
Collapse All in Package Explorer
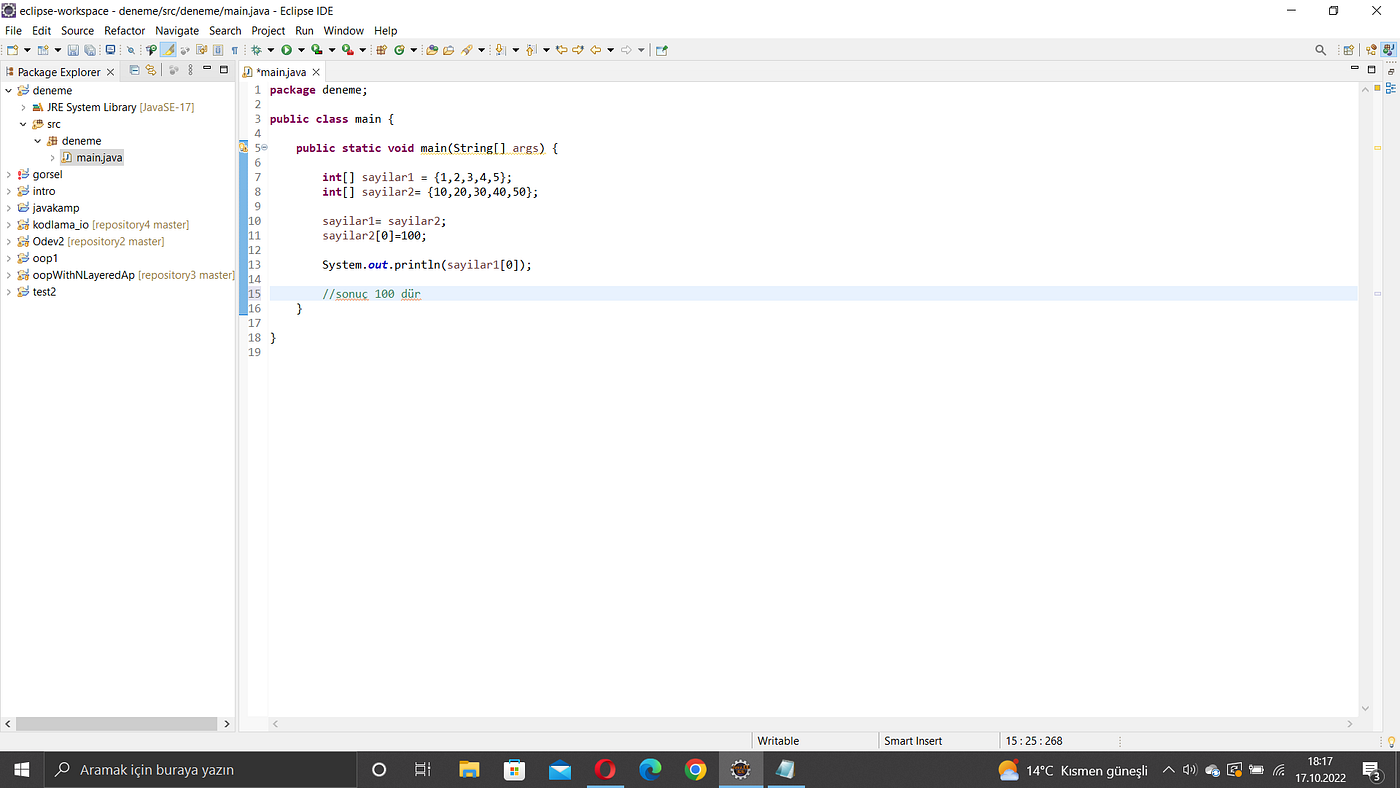click(135, 70)
